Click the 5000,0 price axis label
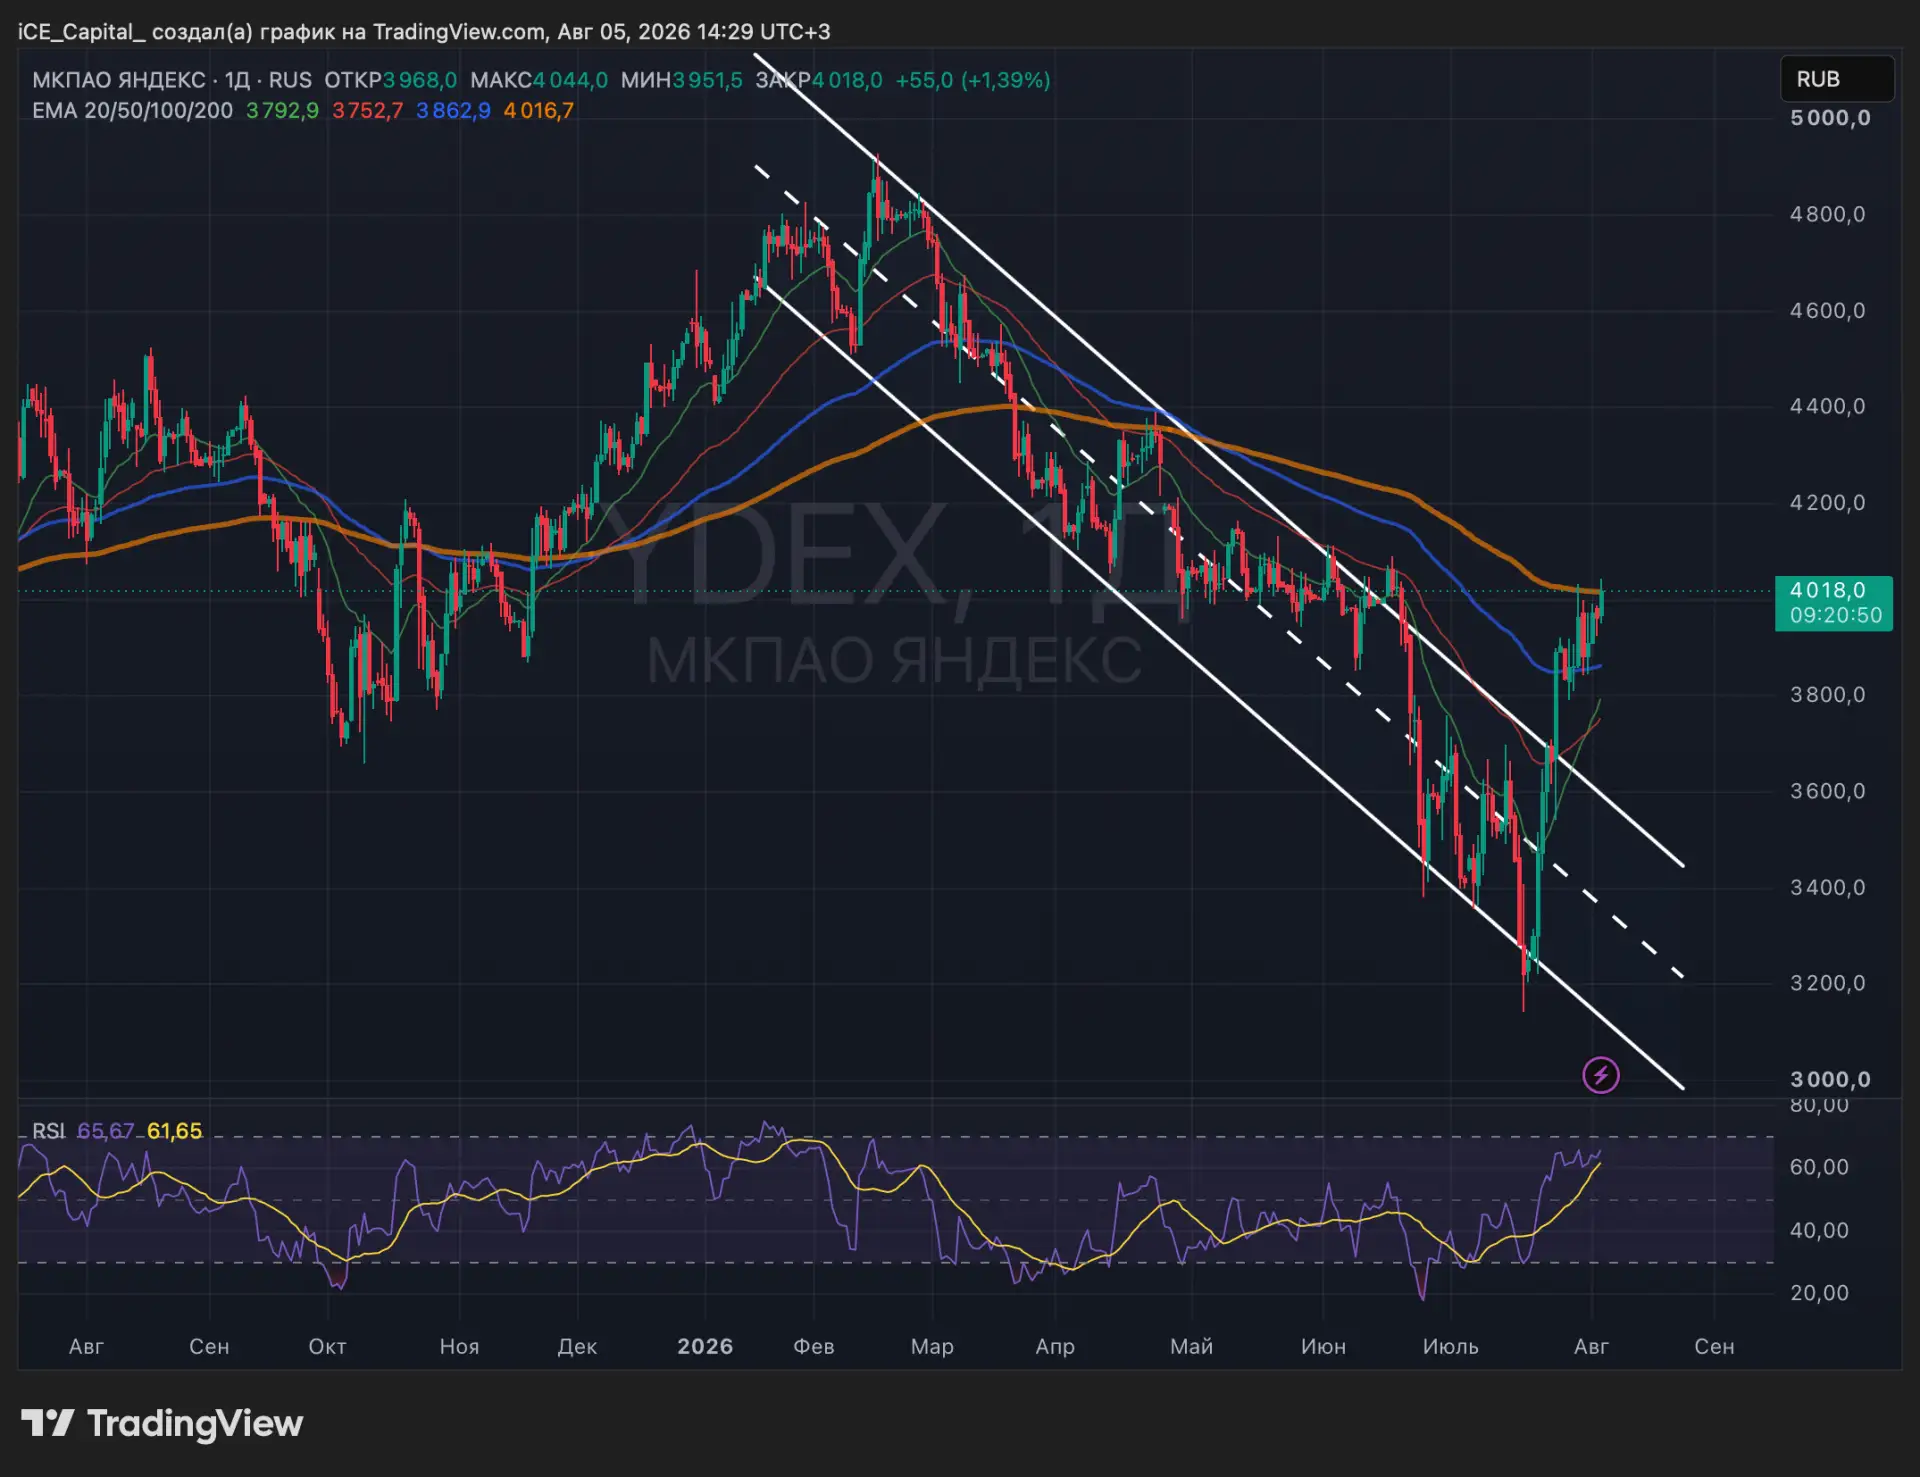1920x1477 pixels. point(1830,118)
